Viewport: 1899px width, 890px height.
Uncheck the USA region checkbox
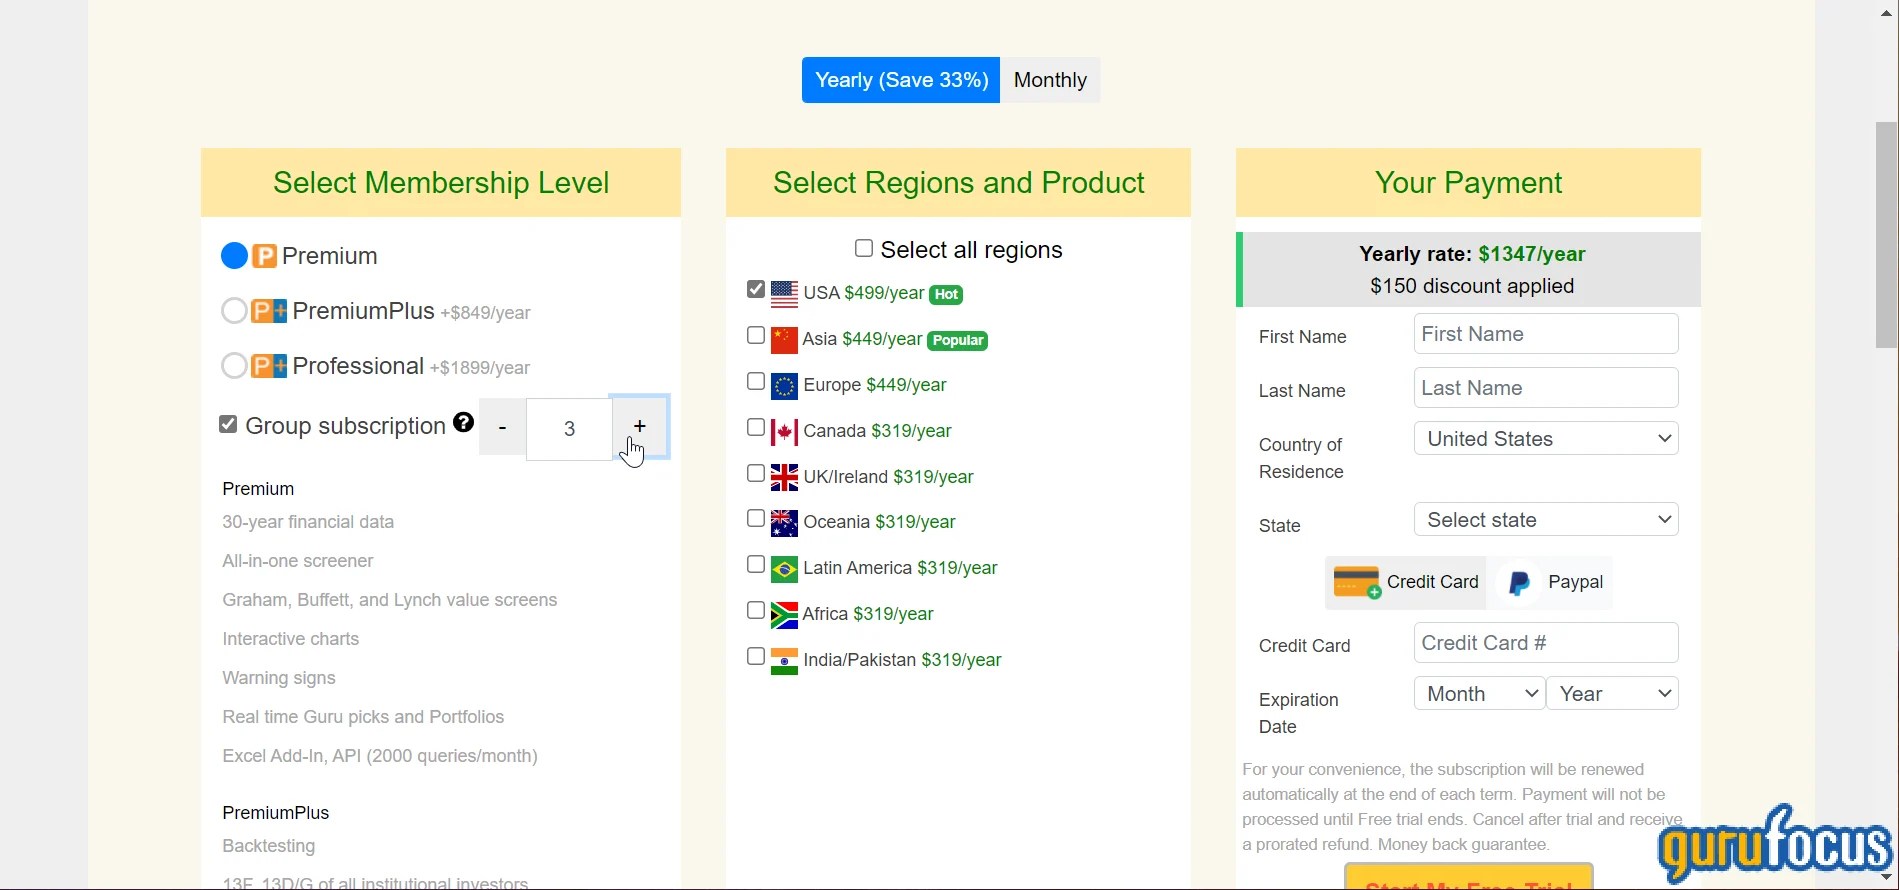(756, 290)
